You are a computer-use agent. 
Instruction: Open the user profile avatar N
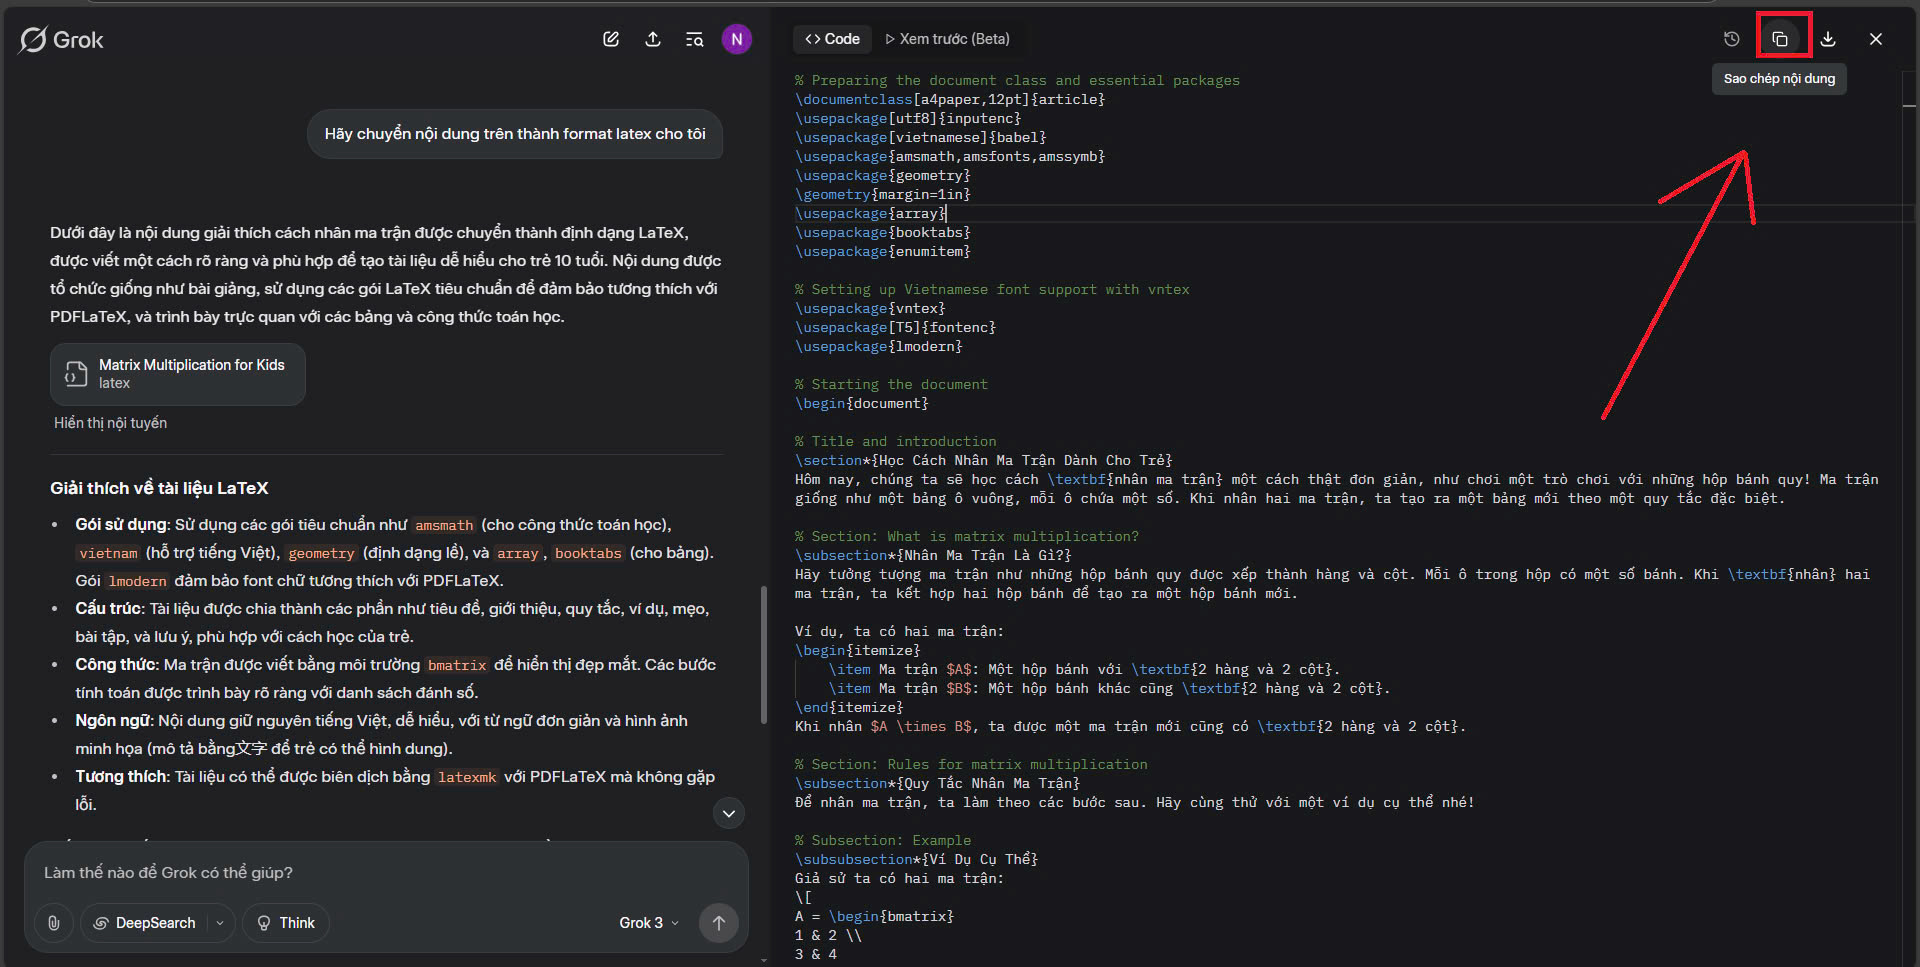(737, 39)
